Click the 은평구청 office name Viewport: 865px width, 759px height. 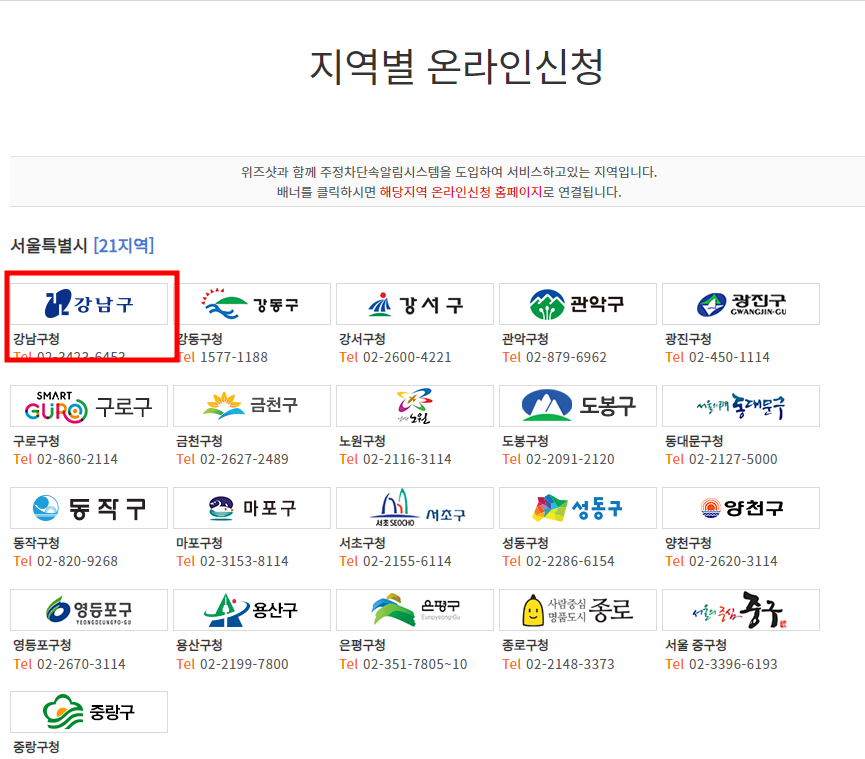point(362,645)
